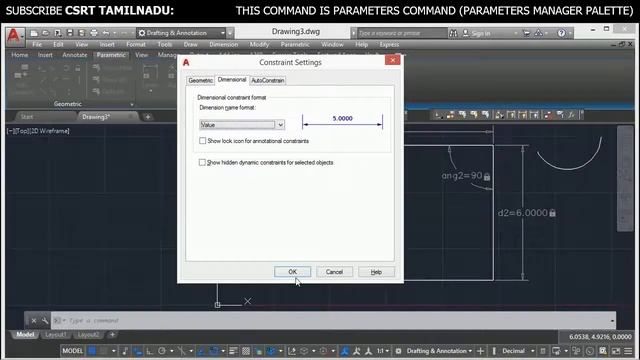This screenshot has width=640, height=360.
Task: Switch to the AutoConstrain tab in dialog
Action: pyautogui.click(x=267, y=80)
